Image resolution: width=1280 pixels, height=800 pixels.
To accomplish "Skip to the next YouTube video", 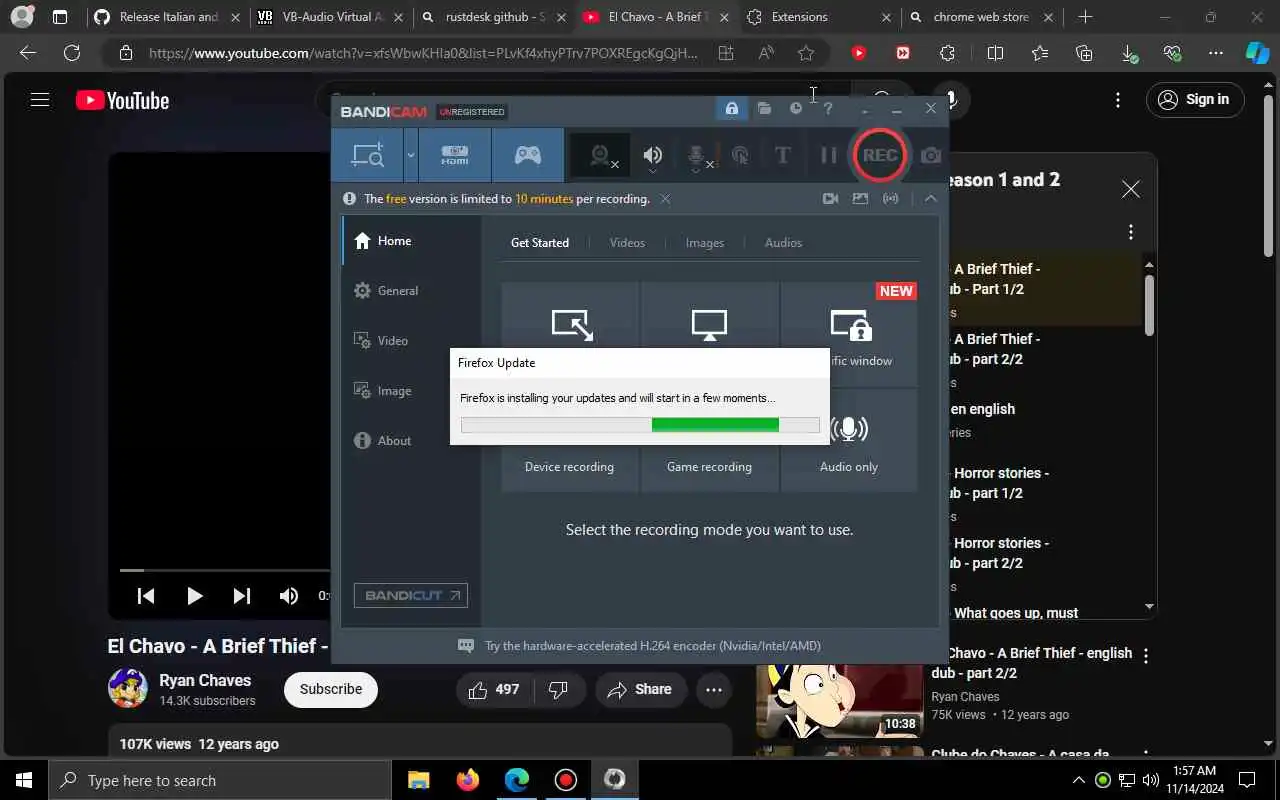I will pos(241,596).
